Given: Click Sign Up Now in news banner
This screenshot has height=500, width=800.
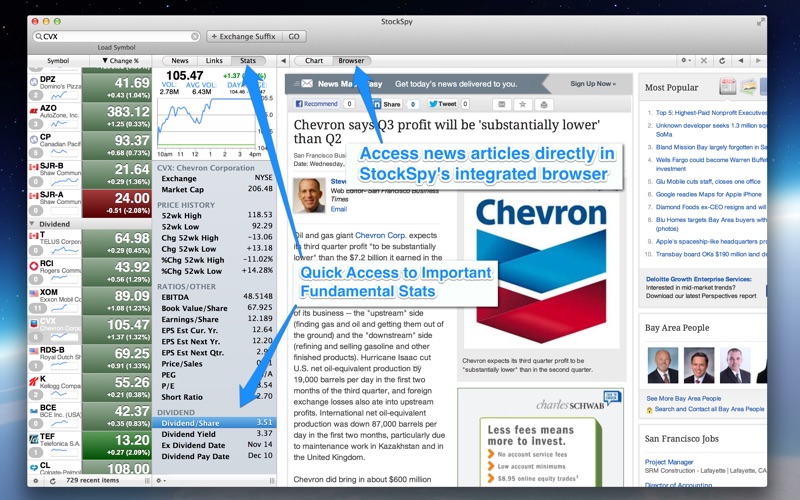Looking at the screenshot, I should (x=593, y=84).
